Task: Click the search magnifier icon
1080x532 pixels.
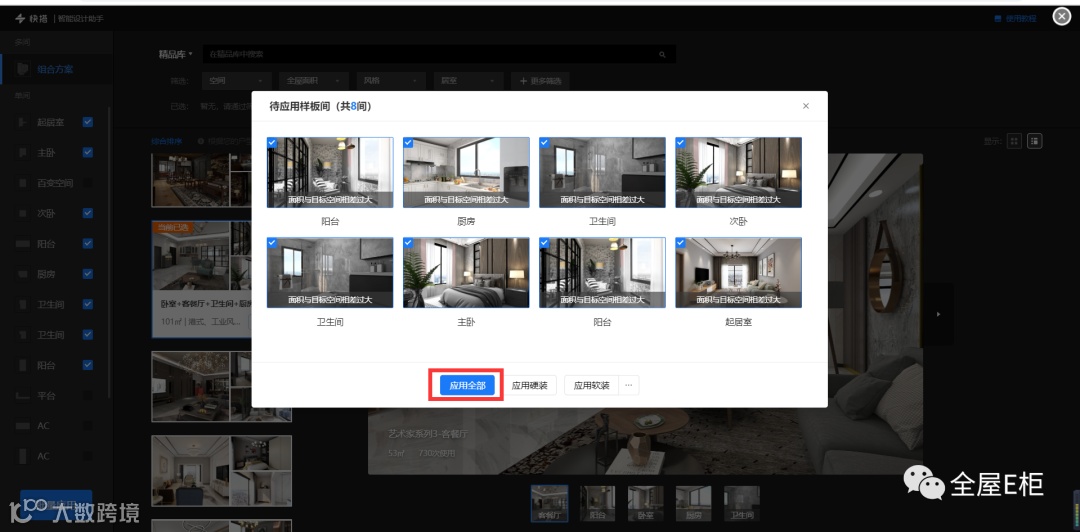Action: 663,54
